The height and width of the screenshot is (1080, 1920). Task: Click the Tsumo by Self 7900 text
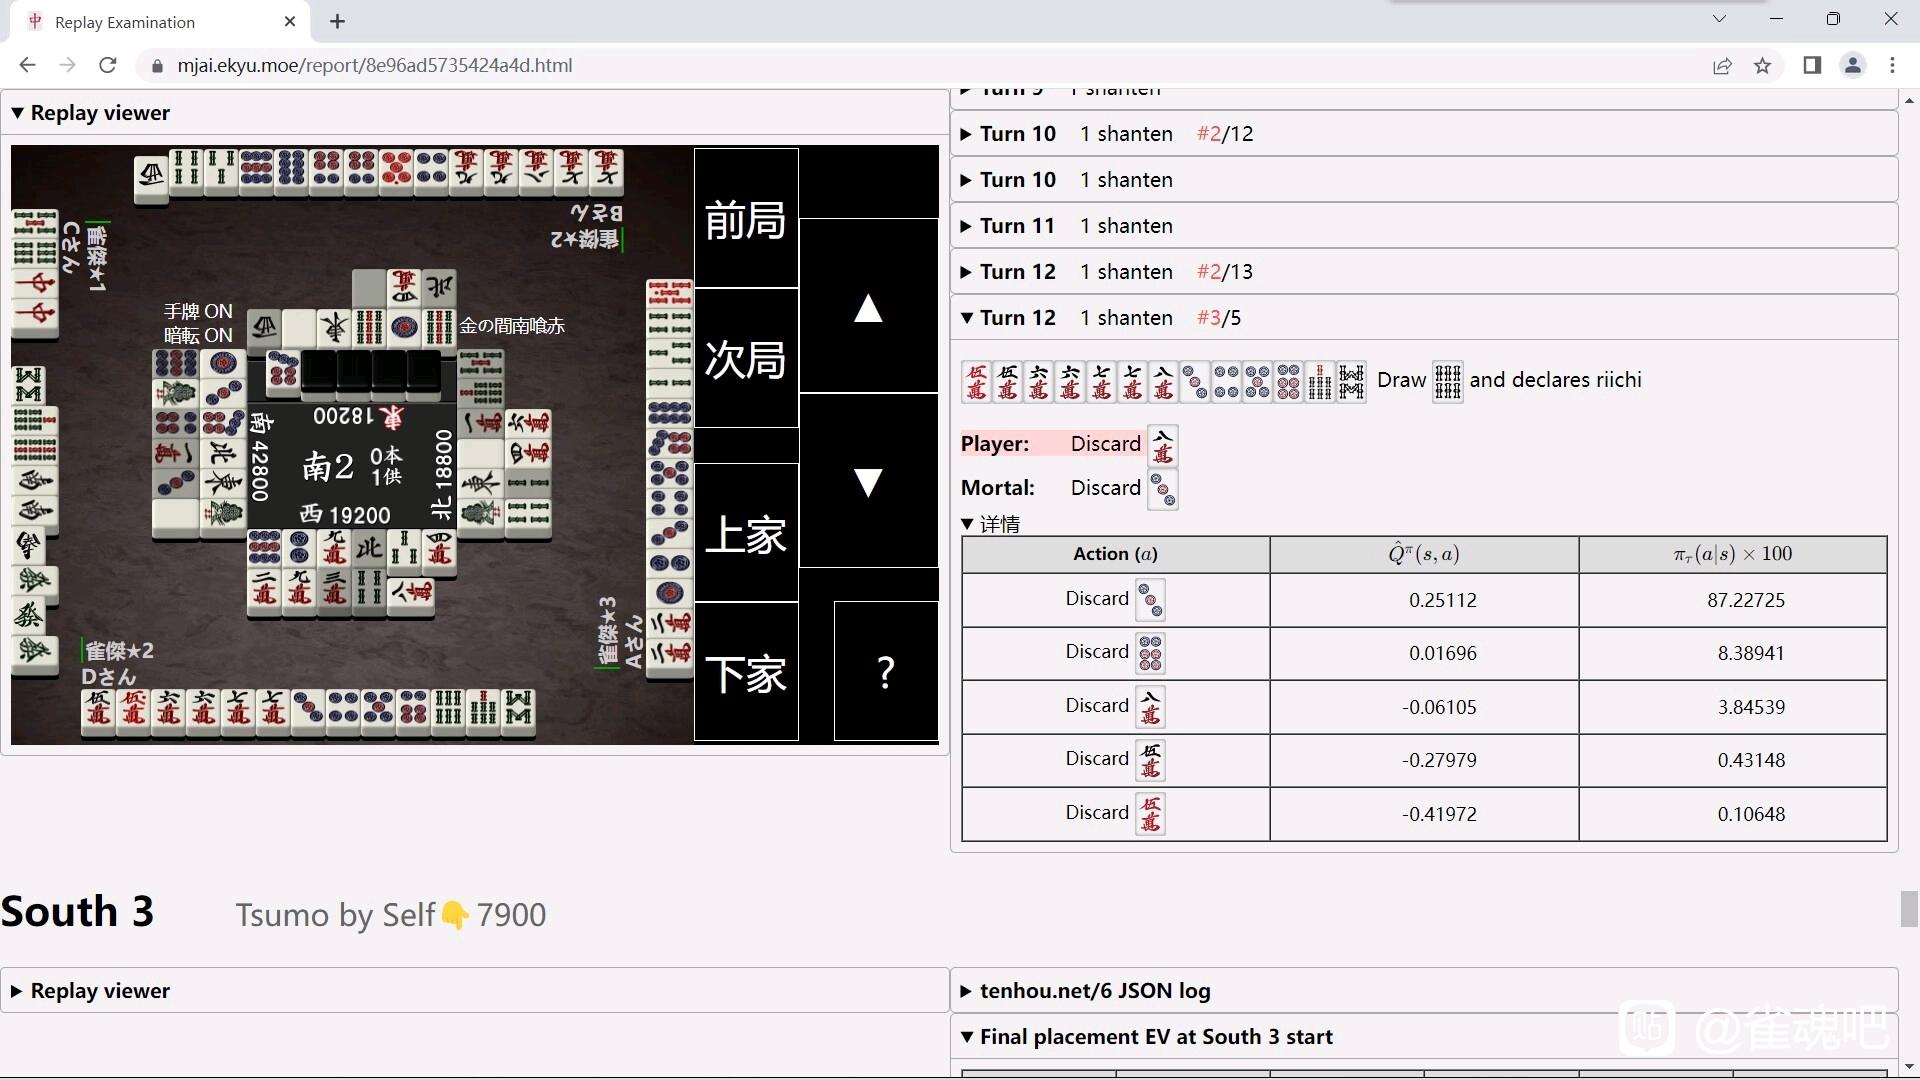[x=391, y=914]
